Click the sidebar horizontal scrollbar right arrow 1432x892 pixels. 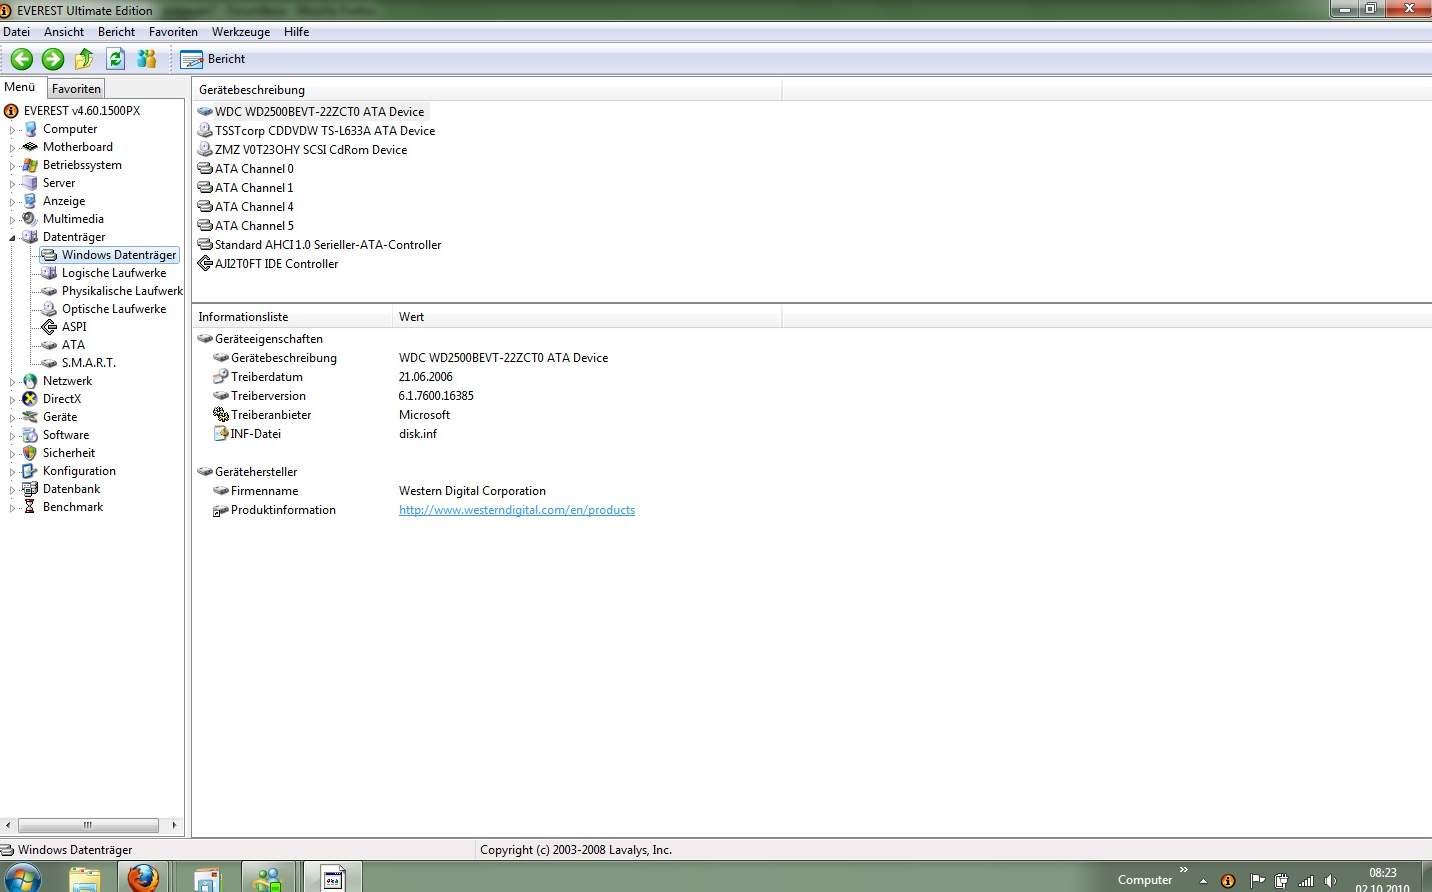point(174,825)
